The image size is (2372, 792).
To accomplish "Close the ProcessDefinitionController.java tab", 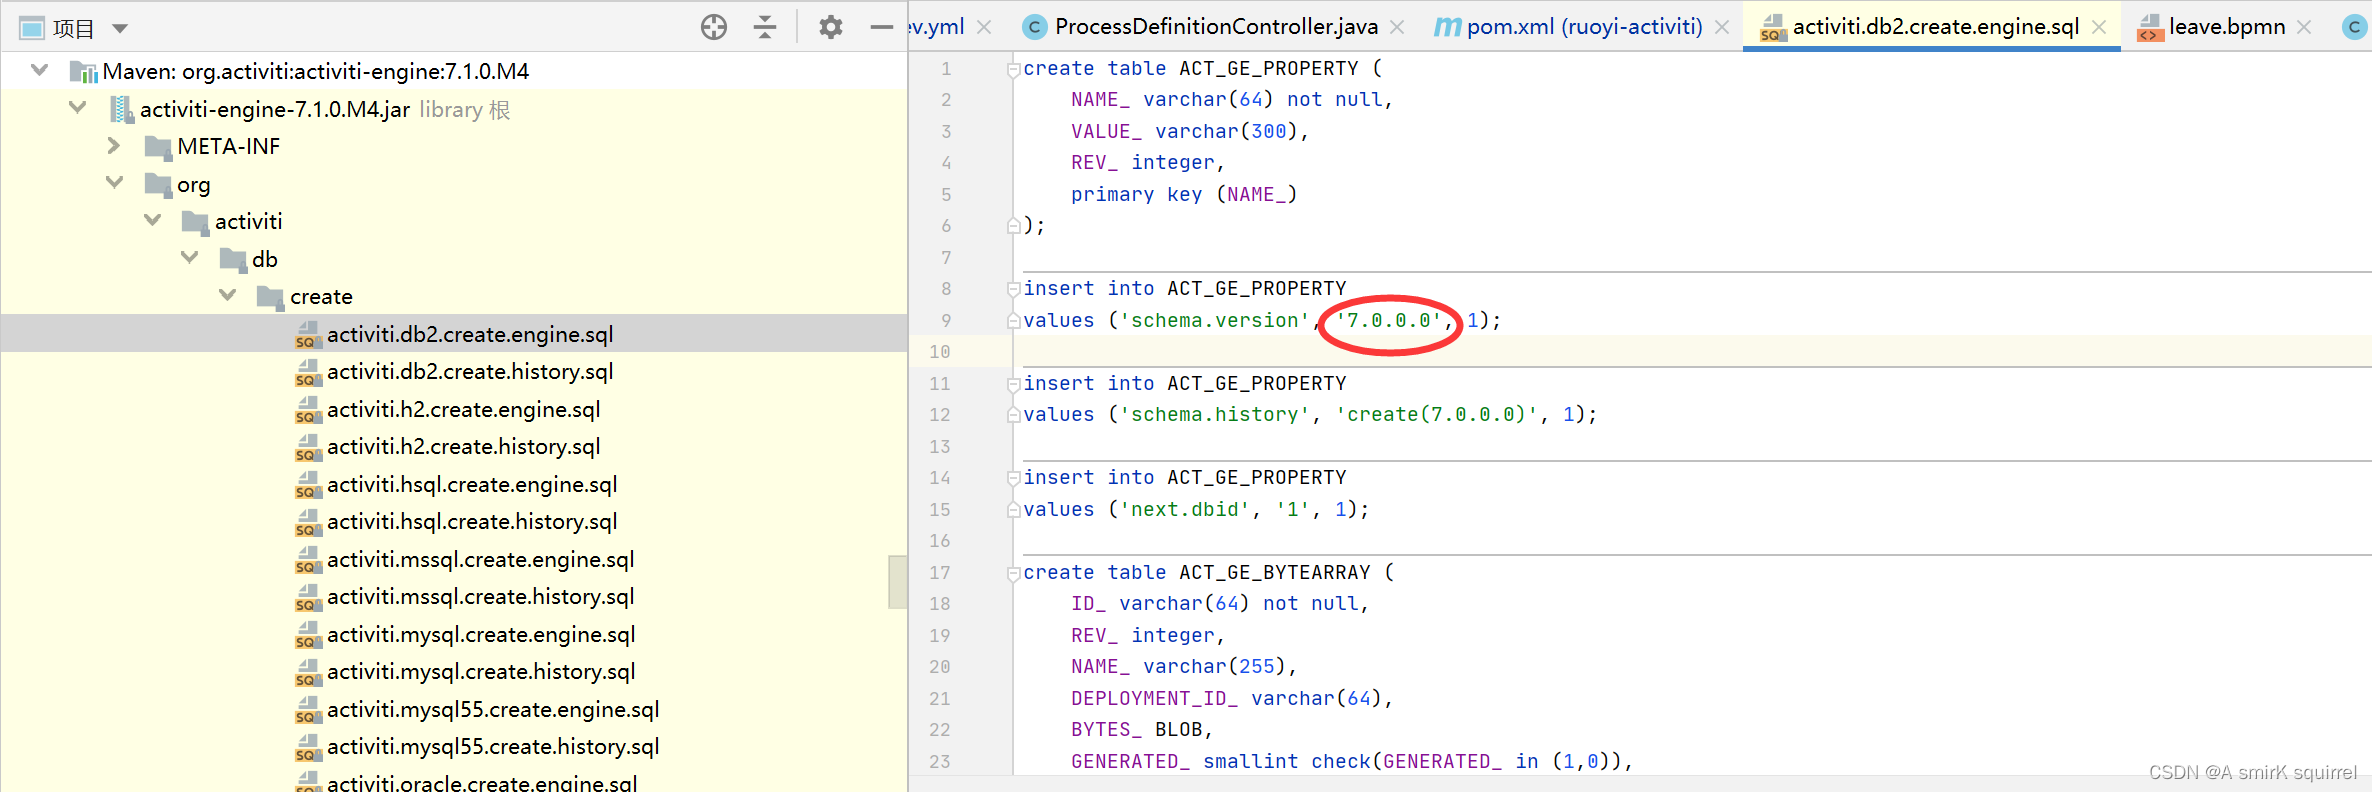I will point(1397,28).
